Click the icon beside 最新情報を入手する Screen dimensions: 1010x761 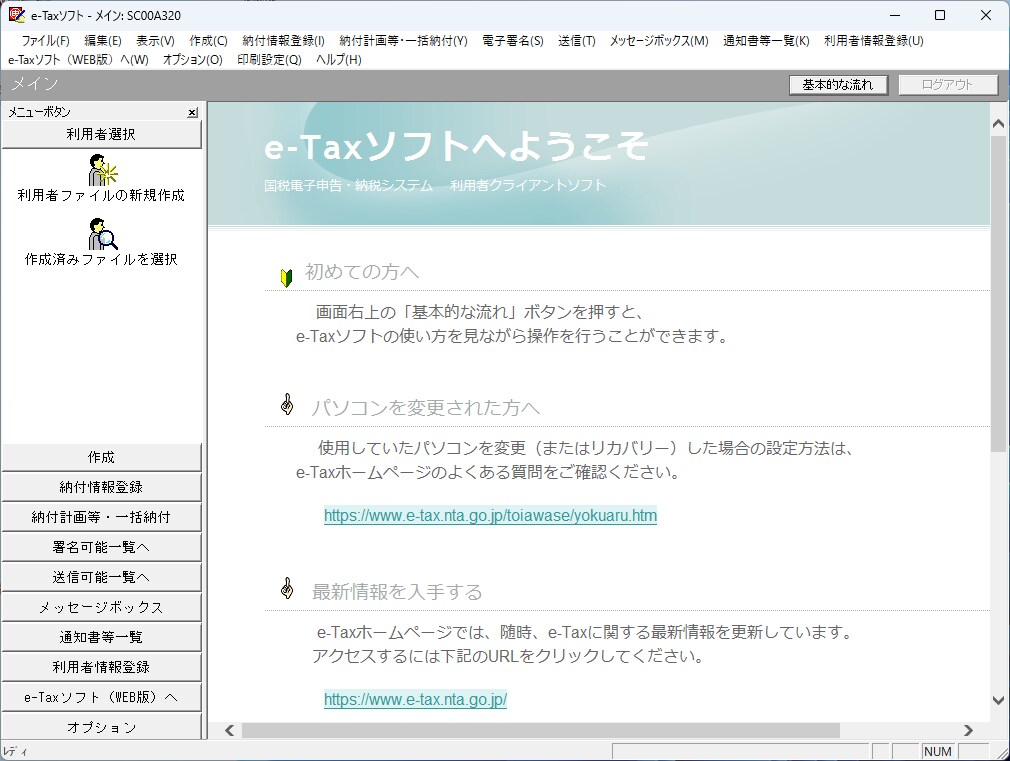coord(287,588)
